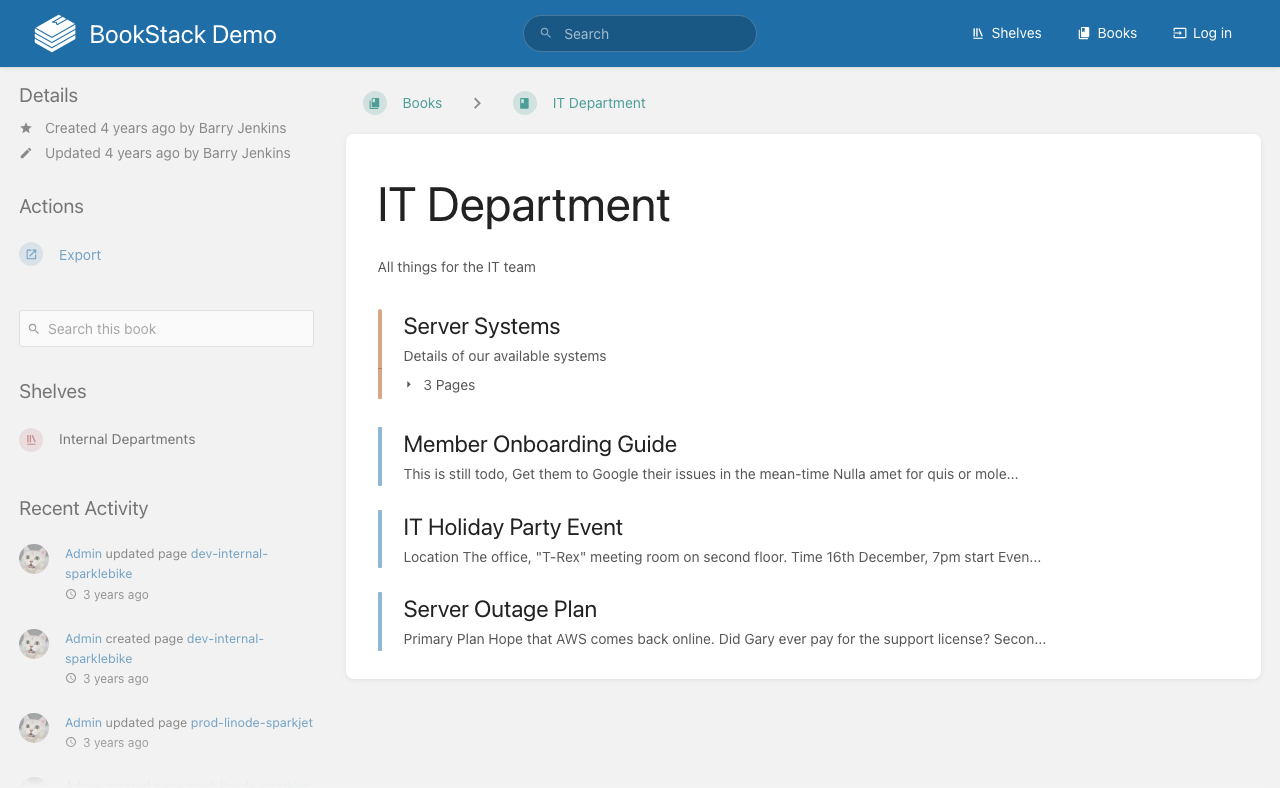Expand the 3 Pages list under Server Systems
This screenshot has height=788, width=1280.
click(x=440, y=385)
